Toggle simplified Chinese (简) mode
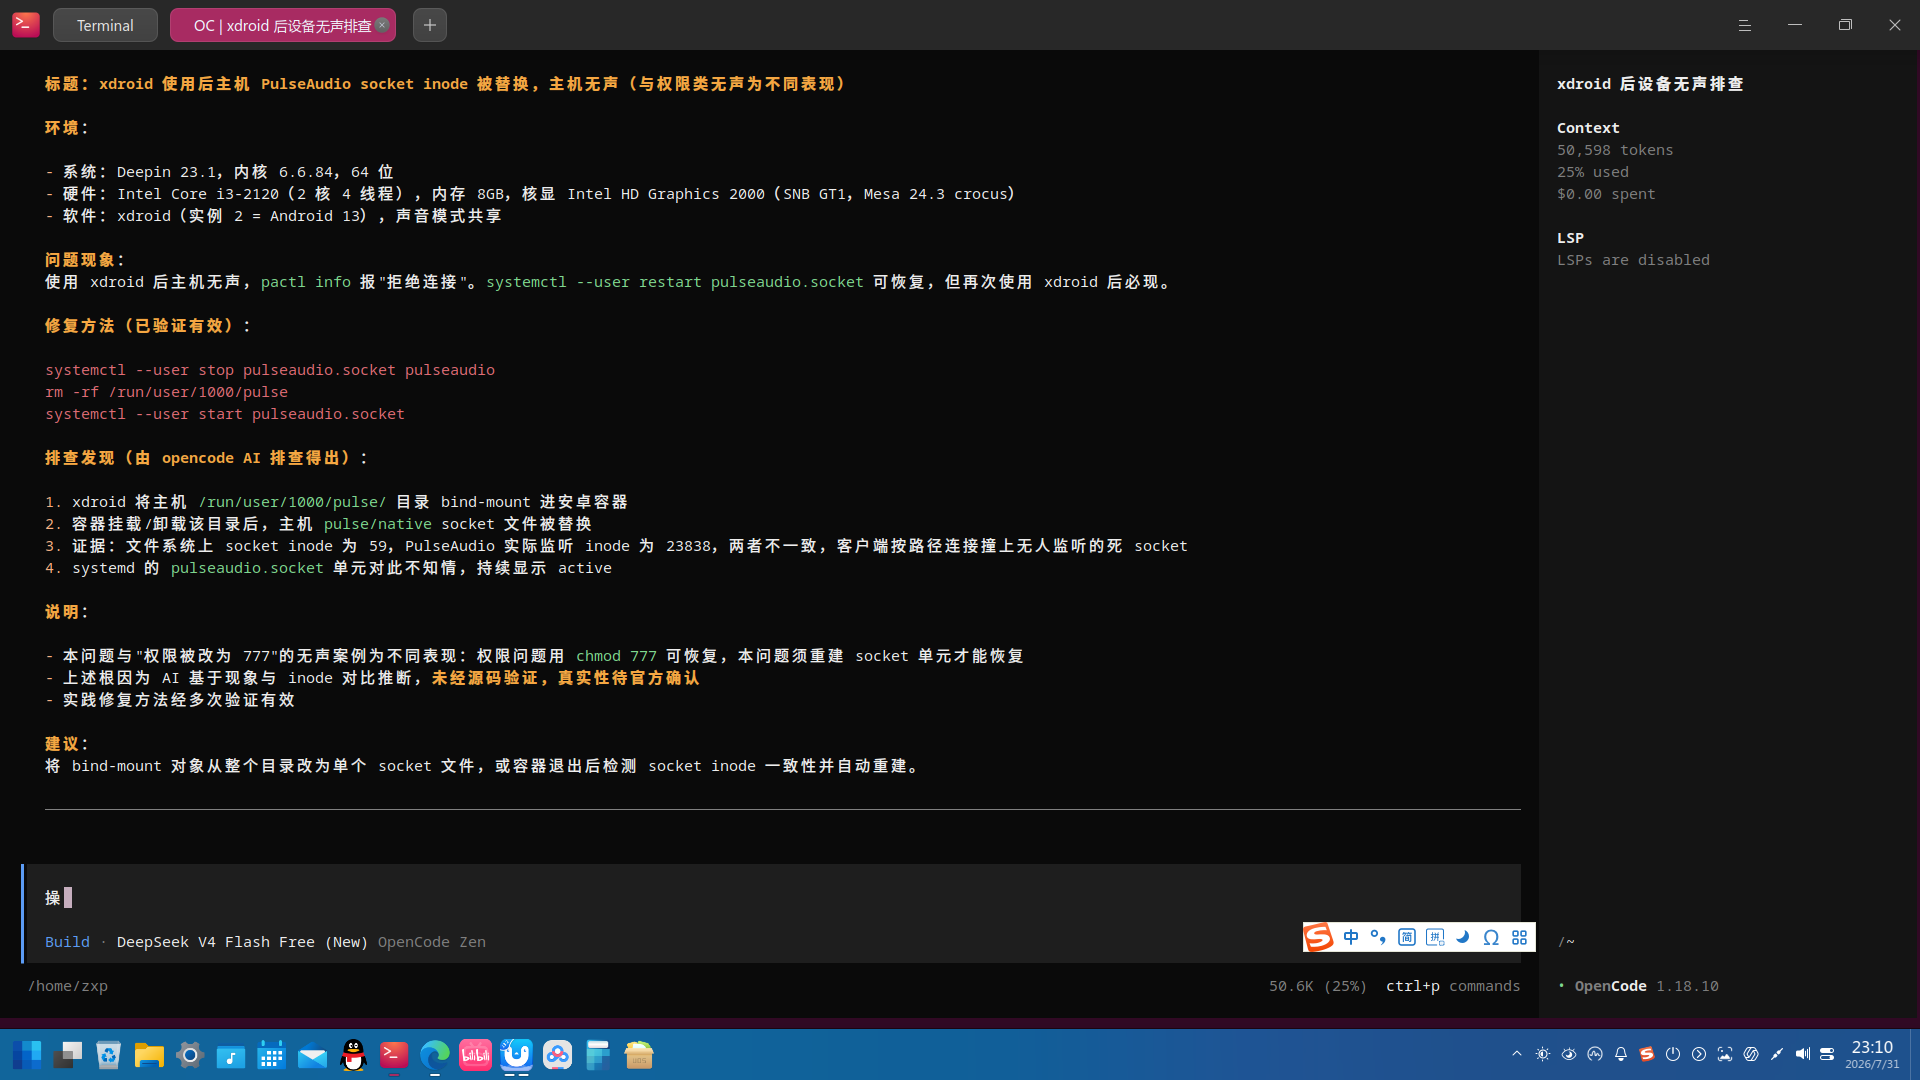Image resolution: width=1920 pixels, height=1080 pixels. coord(1407,937)
